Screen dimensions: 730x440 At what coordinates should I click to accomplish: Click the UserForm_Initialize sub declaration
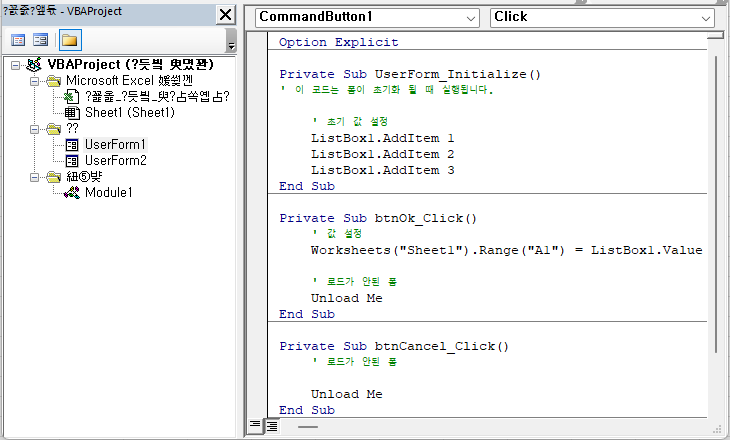point(410,74)
